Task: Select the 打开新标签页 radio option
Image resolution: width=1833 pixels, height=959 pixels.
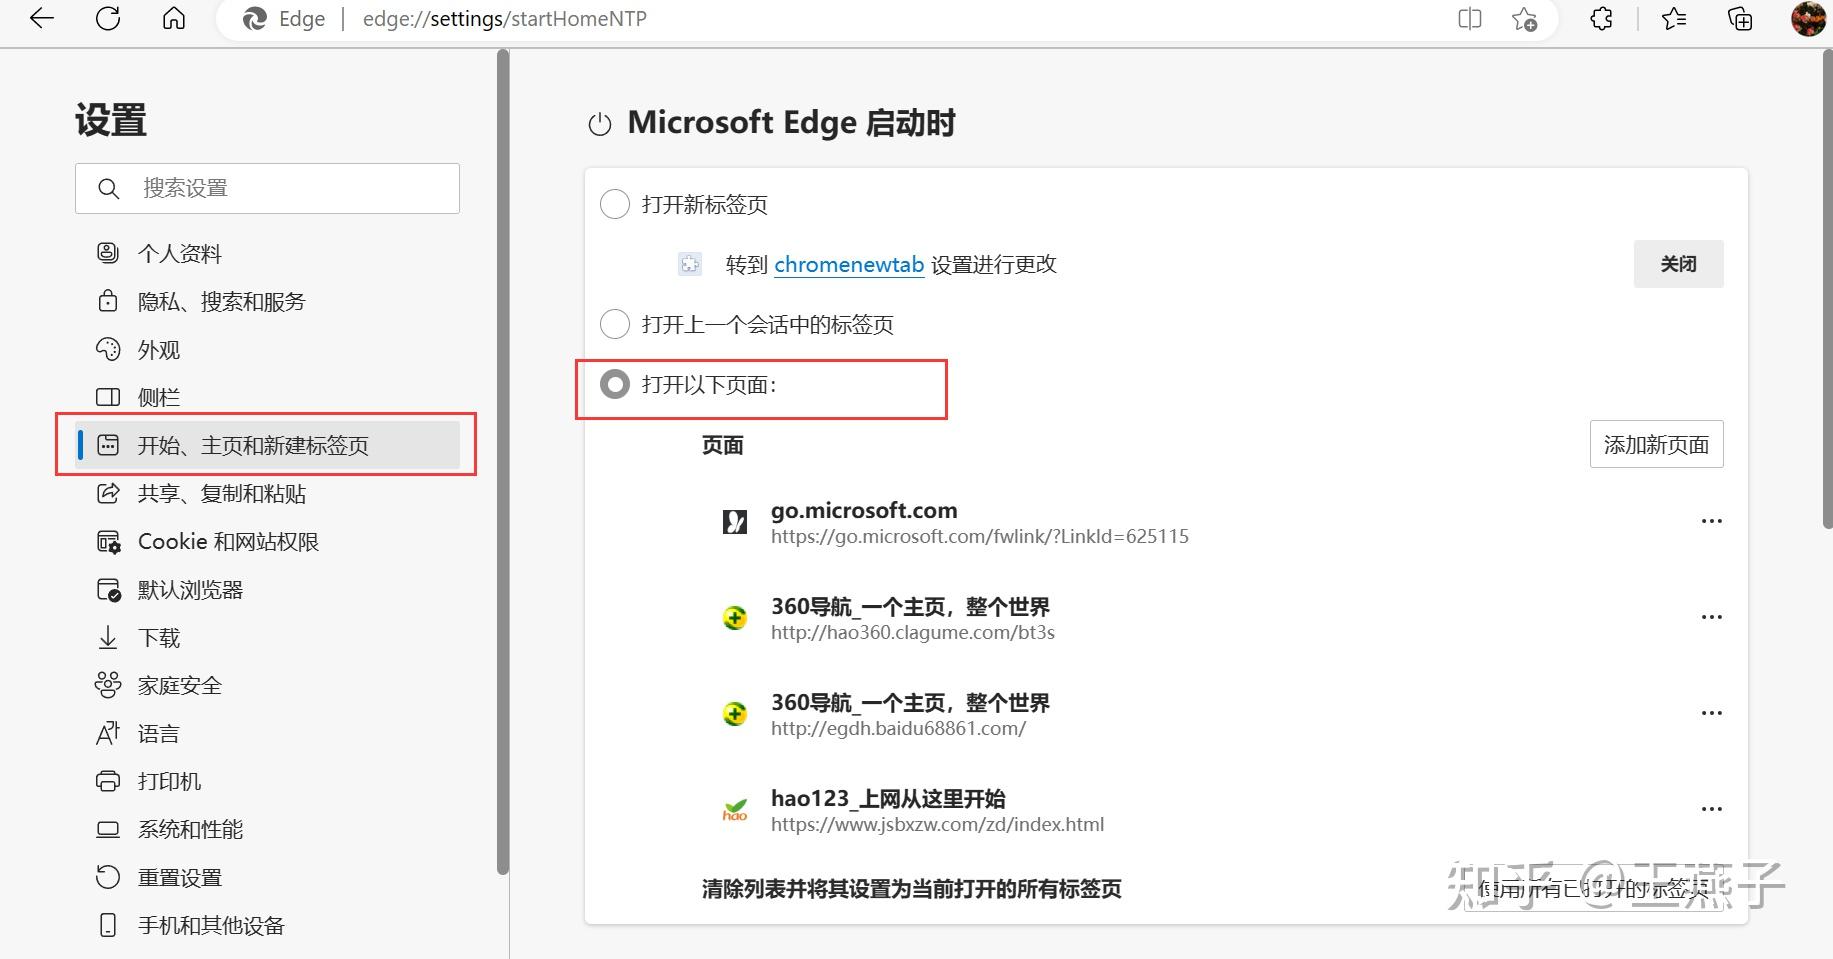Action: (x=614, y=203)
